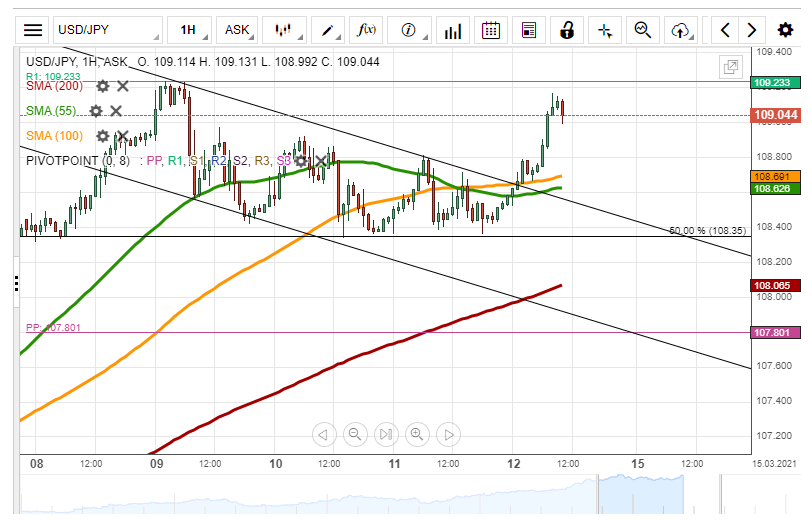This screenshot has width=808, height=521.
Task: Click the padlock lock icon
Action: coord(567,30)
